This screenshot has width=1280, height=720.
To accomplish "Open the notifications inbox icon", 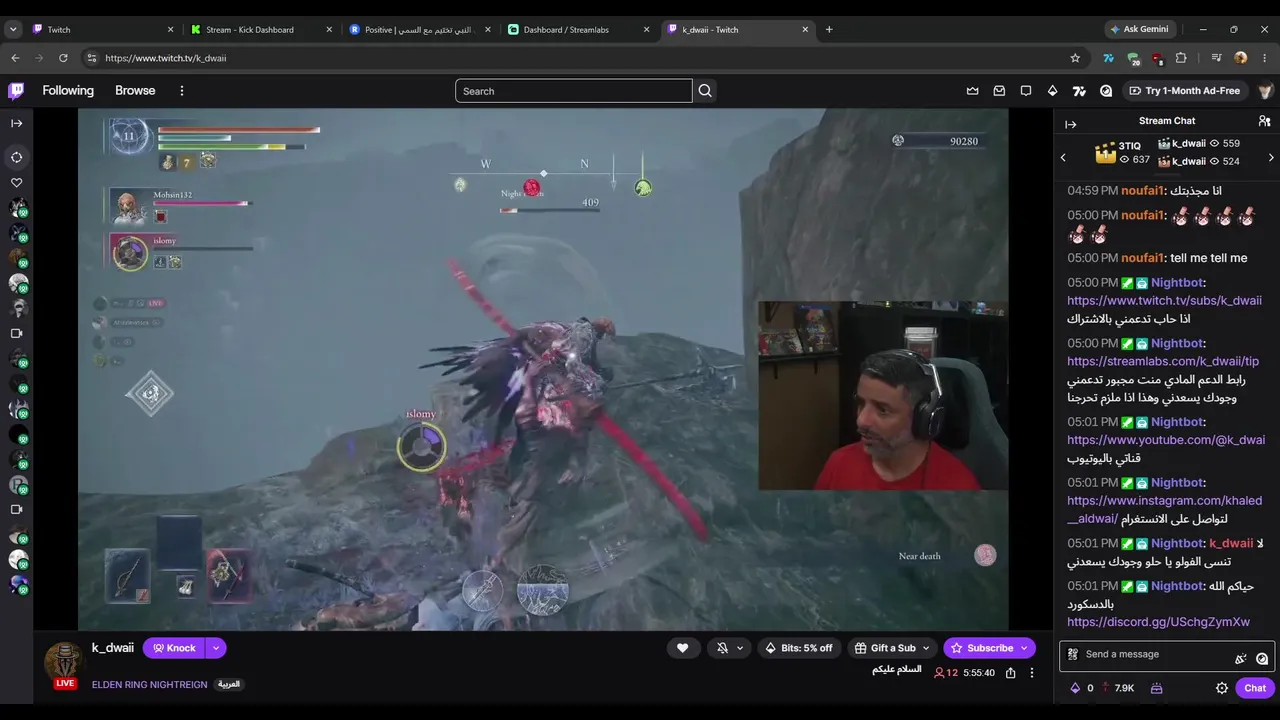I will (x=999, y=91).
